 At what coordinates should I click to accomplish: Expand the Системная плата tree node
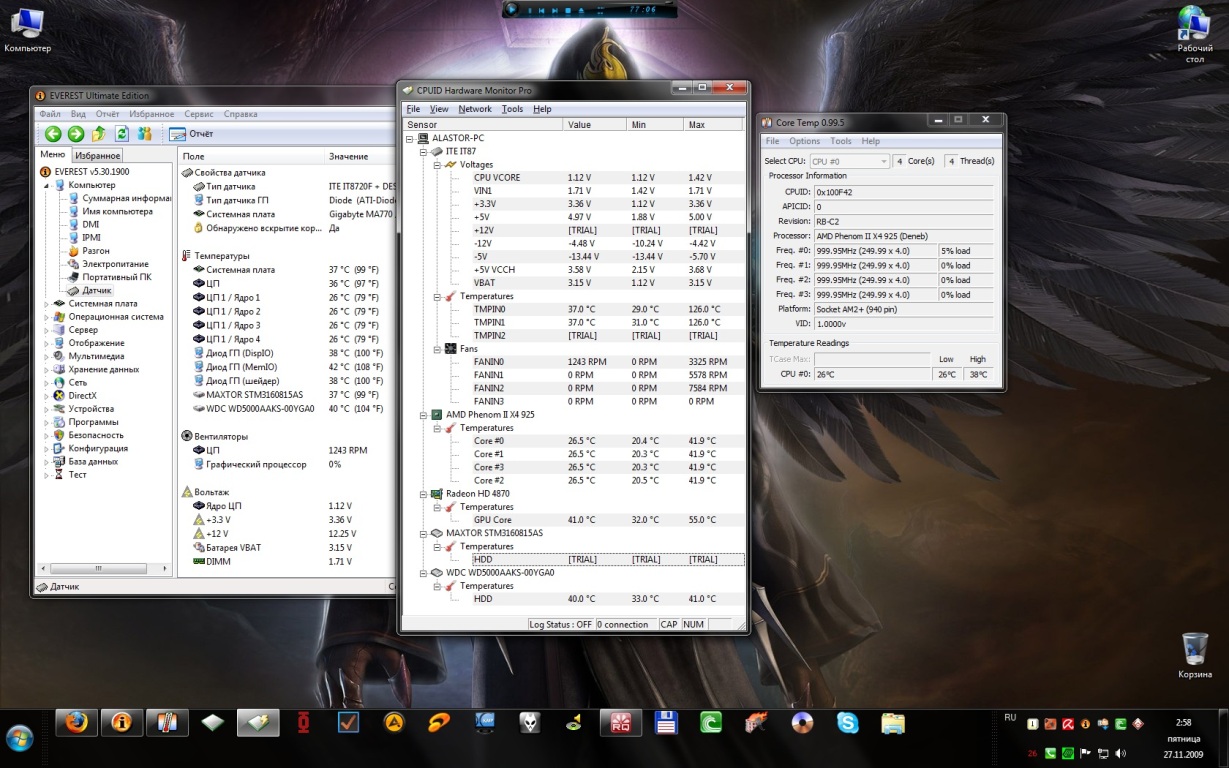point(45,304)
